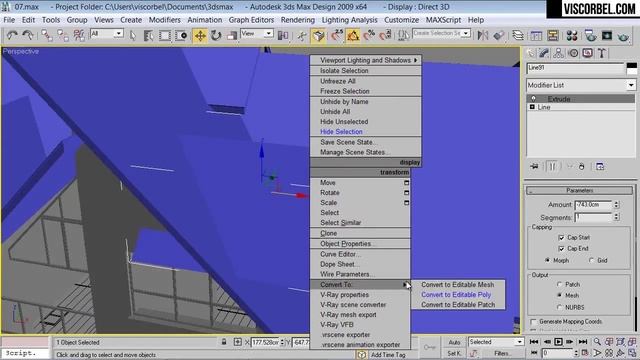The image size is (640, 360).
Task: Toggle the Window/Crossing selection icon
Action: (x=181, y=36)
